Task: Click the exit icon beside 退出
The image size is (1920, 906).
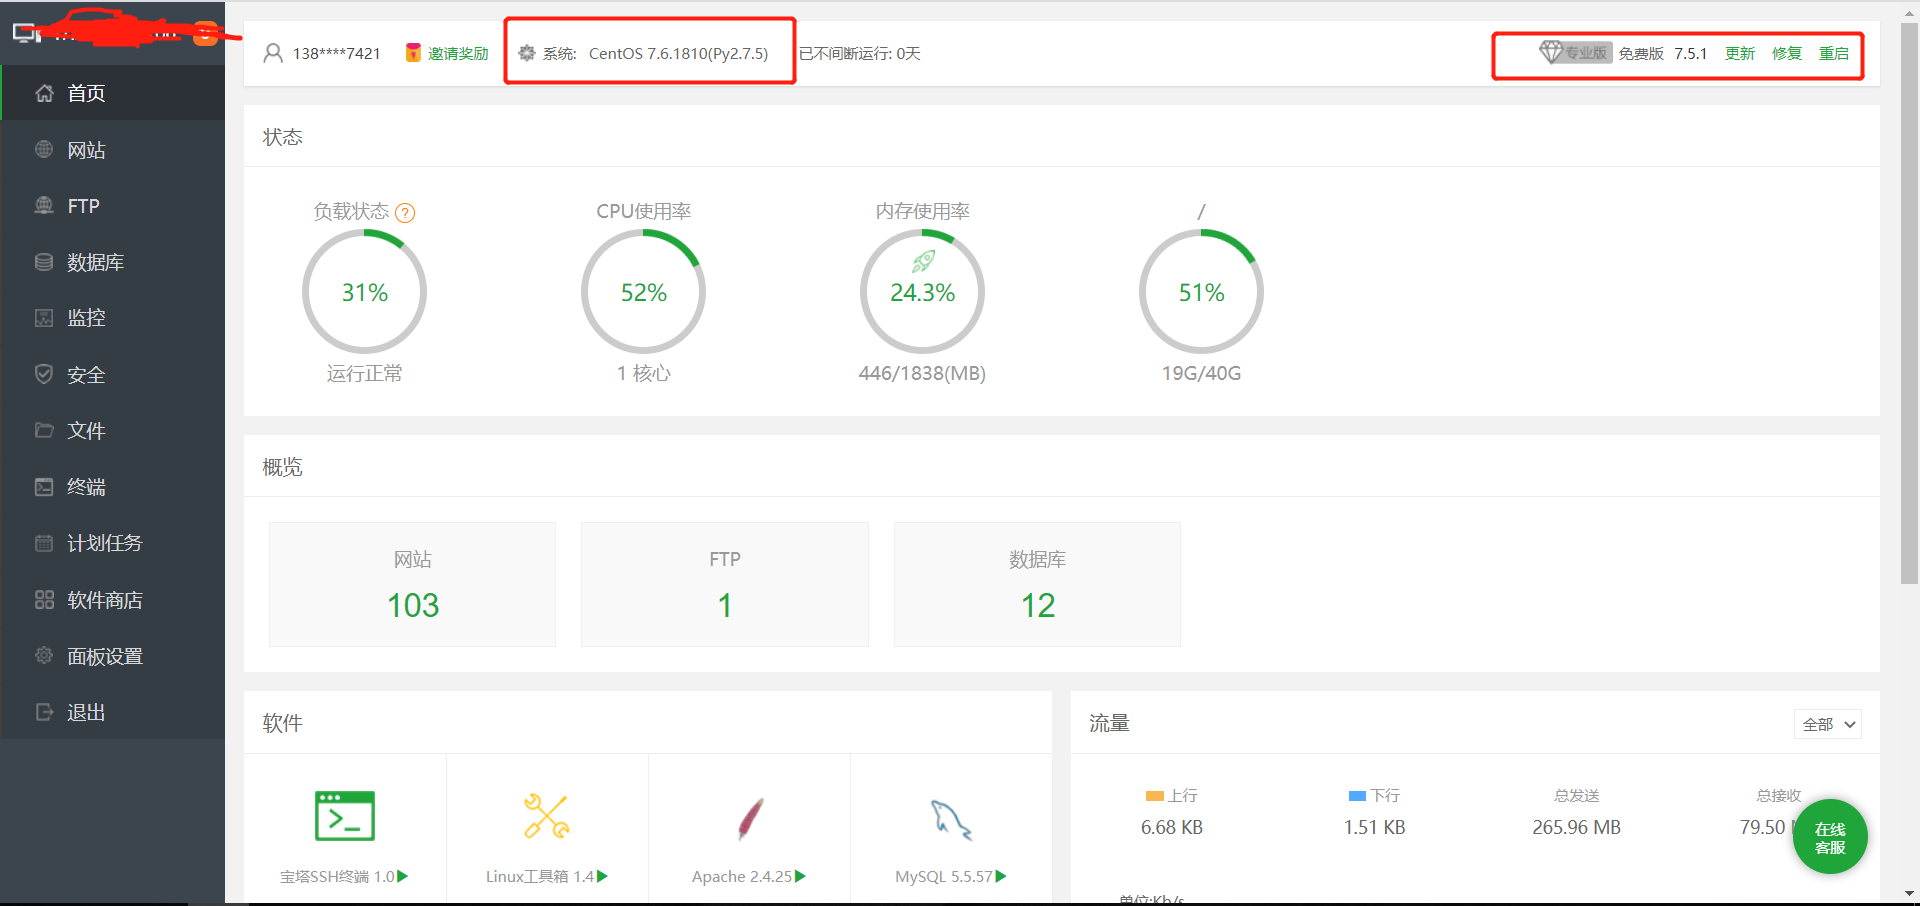Action: click(44, 712)
